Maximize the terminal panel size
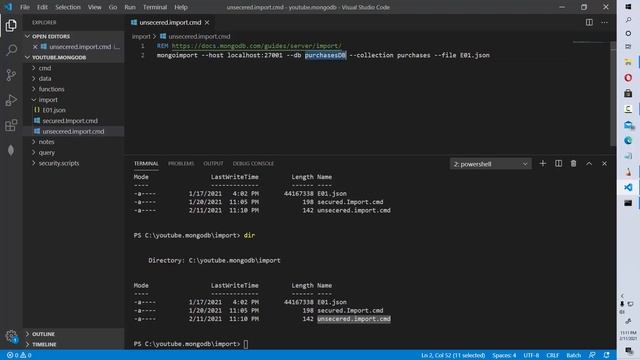The width and height of the screenshot is (640, 360). [x=589, y=164]
